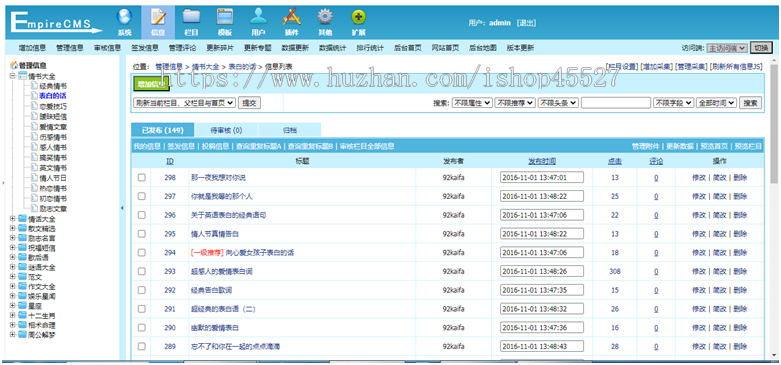Open the 不限属性 filter dropdown
The image size is (781, 365).
coord(472,103)
